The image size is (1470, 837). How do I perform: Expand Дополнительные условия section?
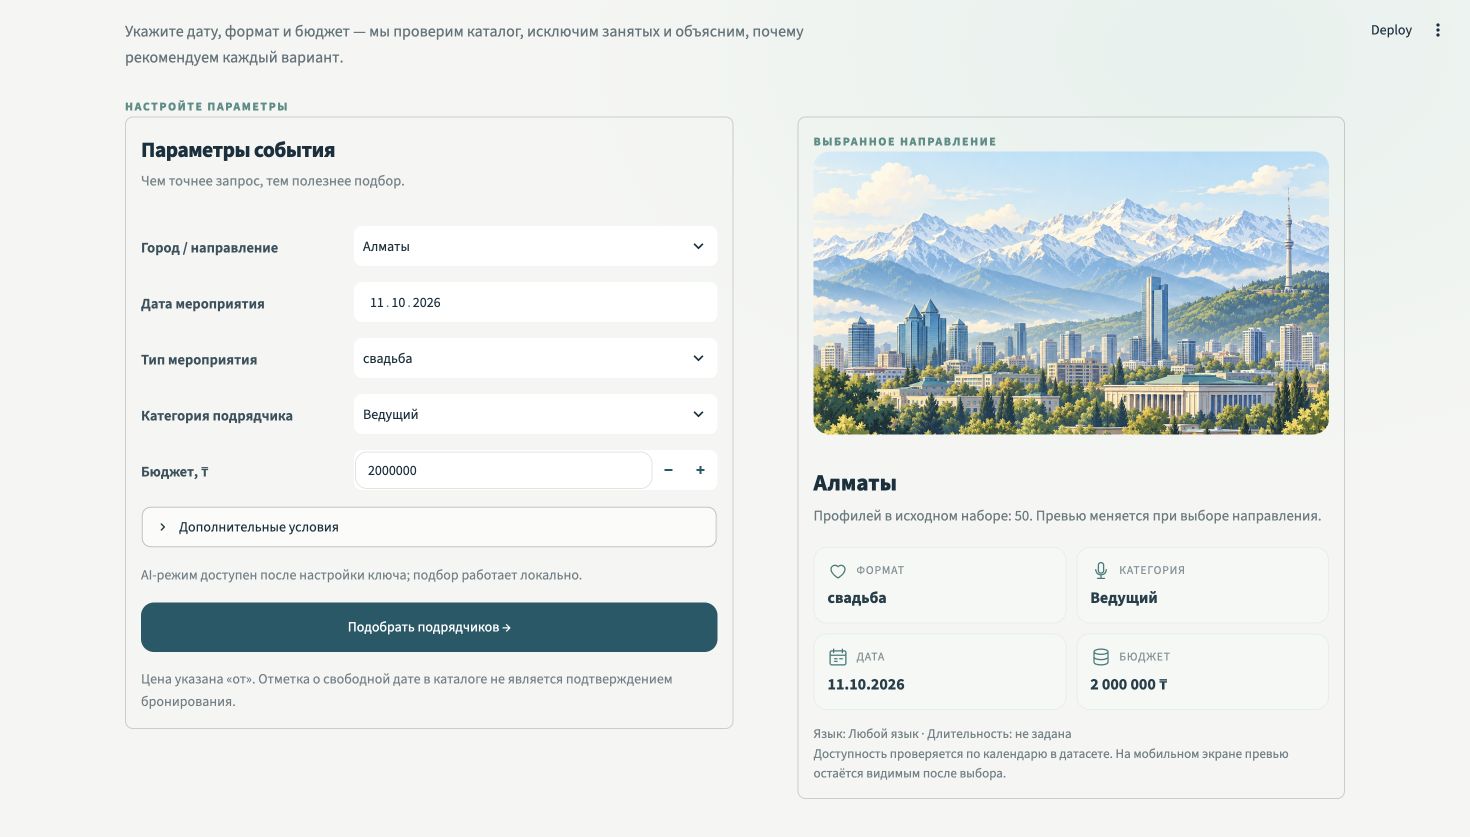tap(429, 527)
